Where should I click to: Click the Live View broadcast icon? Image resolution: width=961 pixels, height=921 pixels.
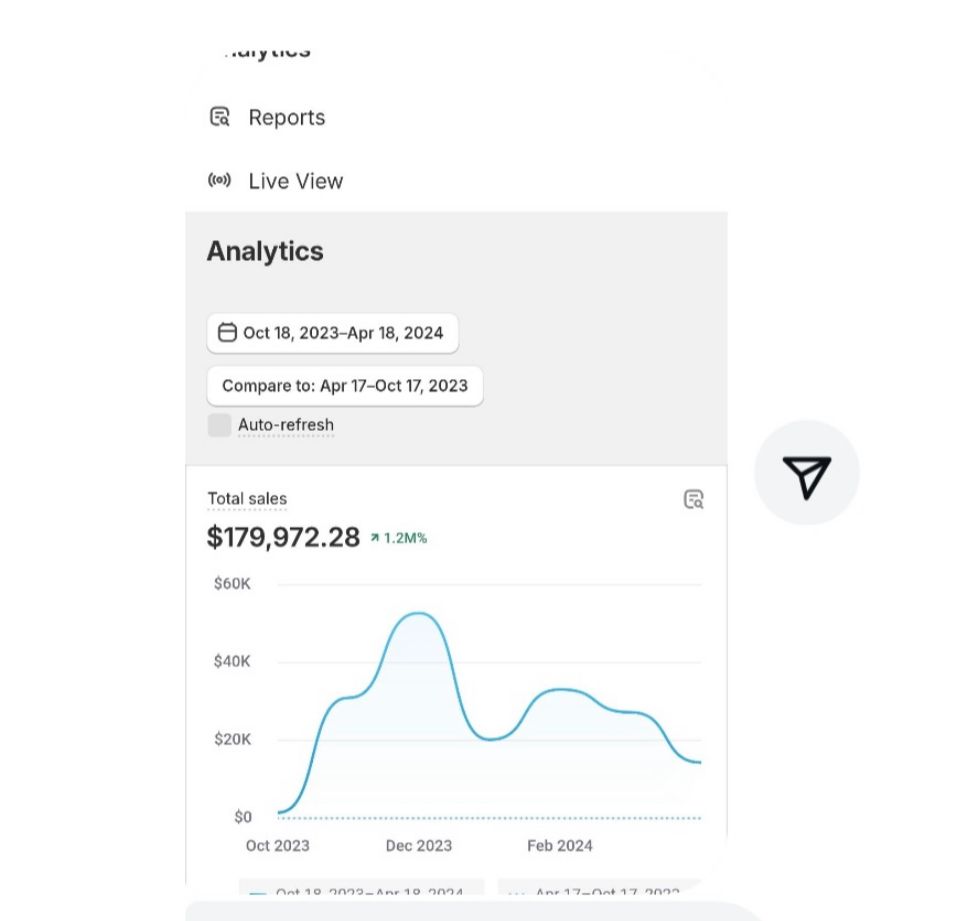(x=219, y=181)
